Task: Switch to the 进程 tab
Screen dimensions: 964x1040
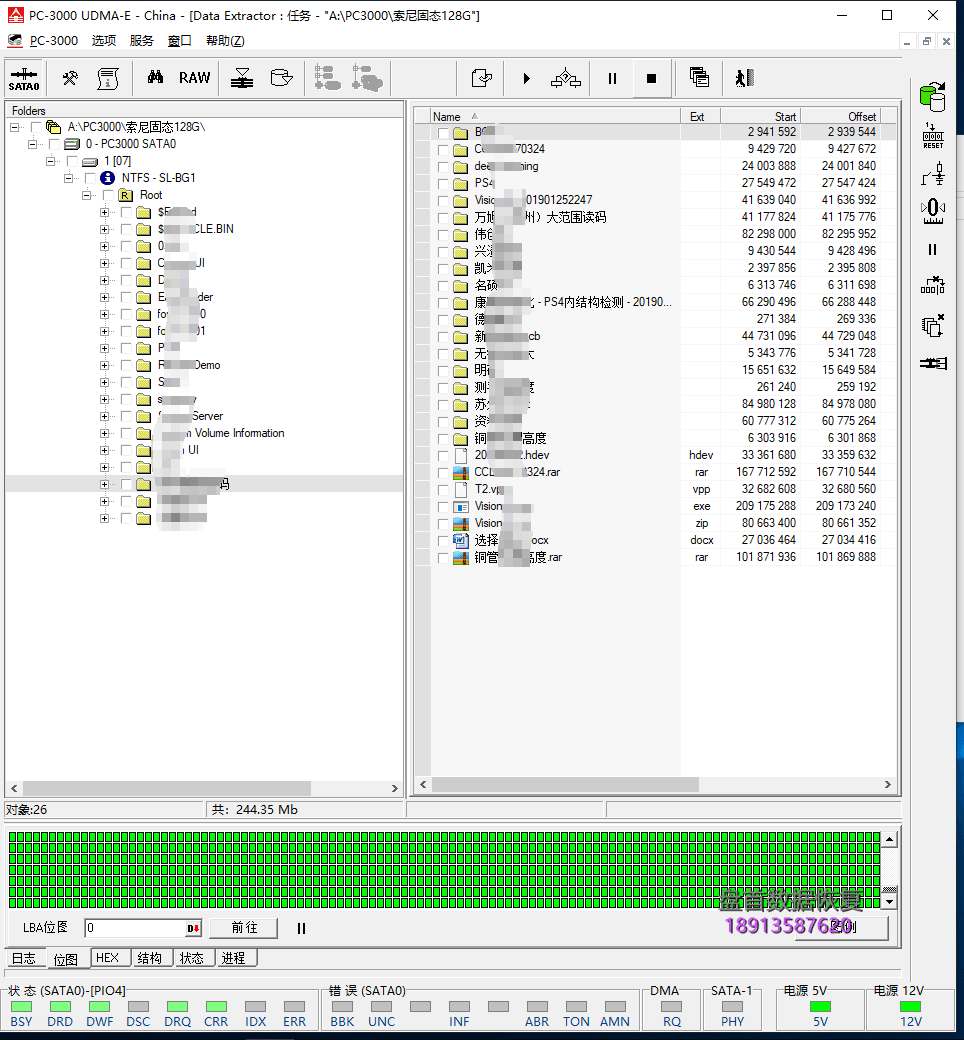Action: pyautogui.click(x=234, y=958)
